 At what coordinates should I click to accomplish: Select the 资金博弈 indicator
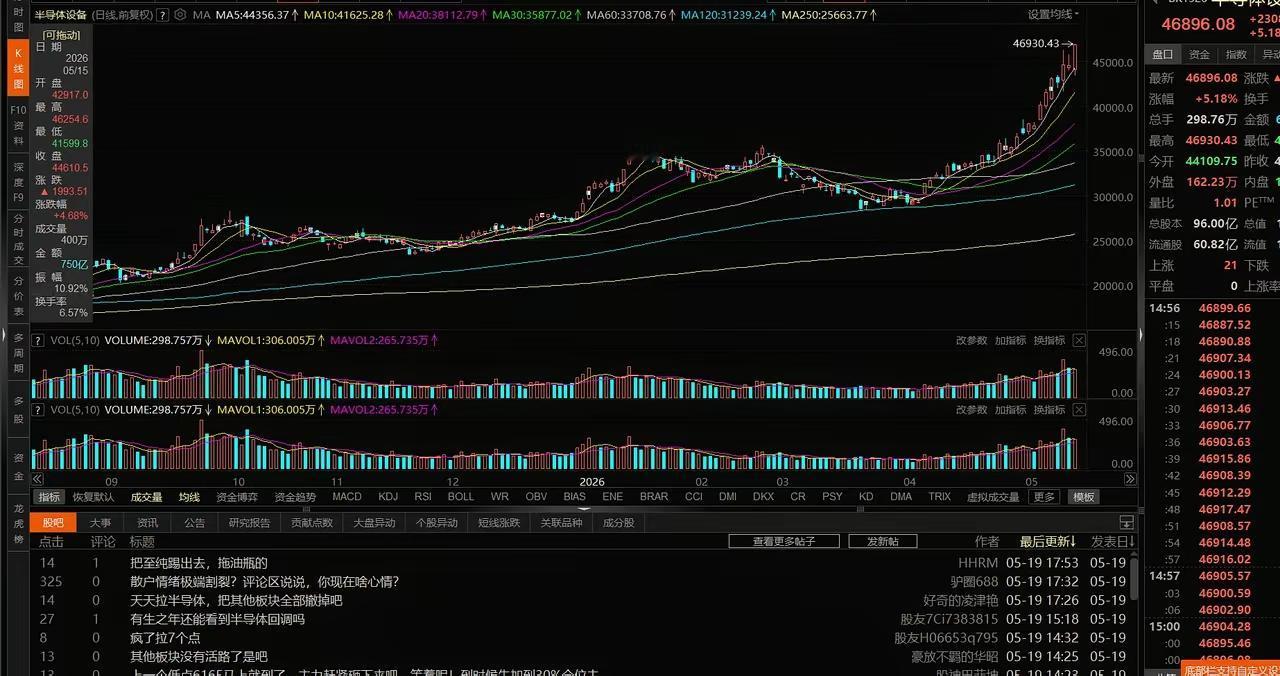tap(237, 497)
